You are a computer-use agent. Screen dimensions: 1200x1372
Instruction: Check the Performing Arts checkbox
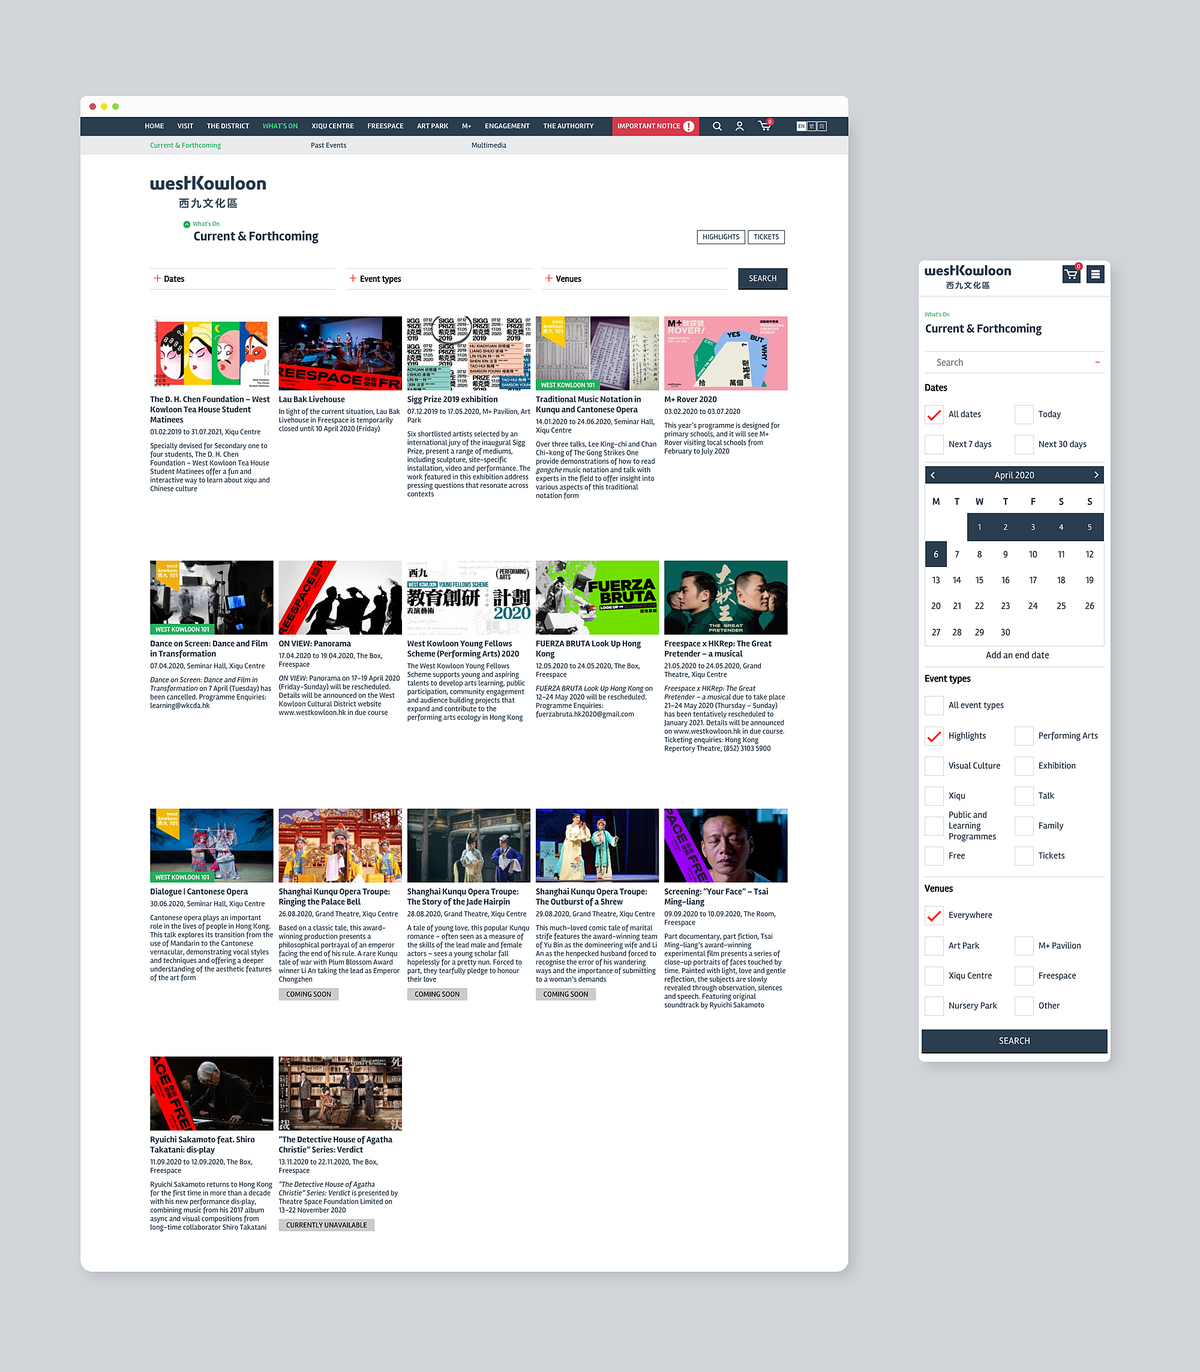coord(1024,736)
